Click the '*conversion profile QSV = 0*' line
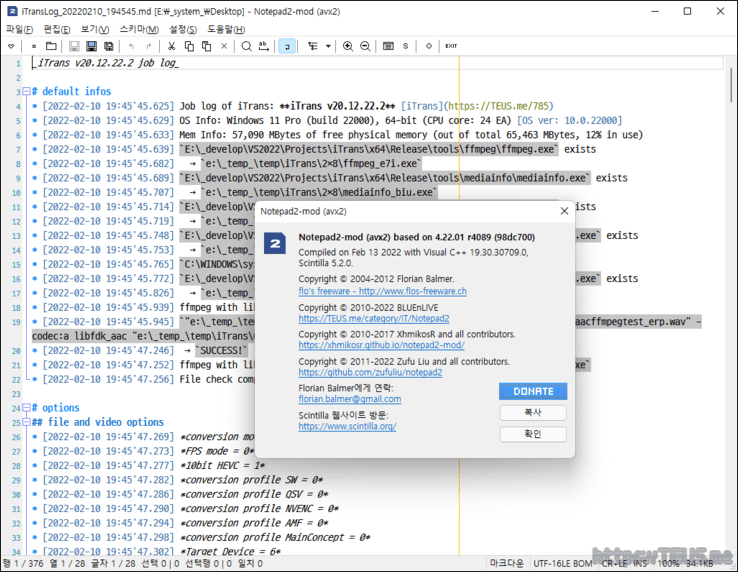 click(254, 494)
